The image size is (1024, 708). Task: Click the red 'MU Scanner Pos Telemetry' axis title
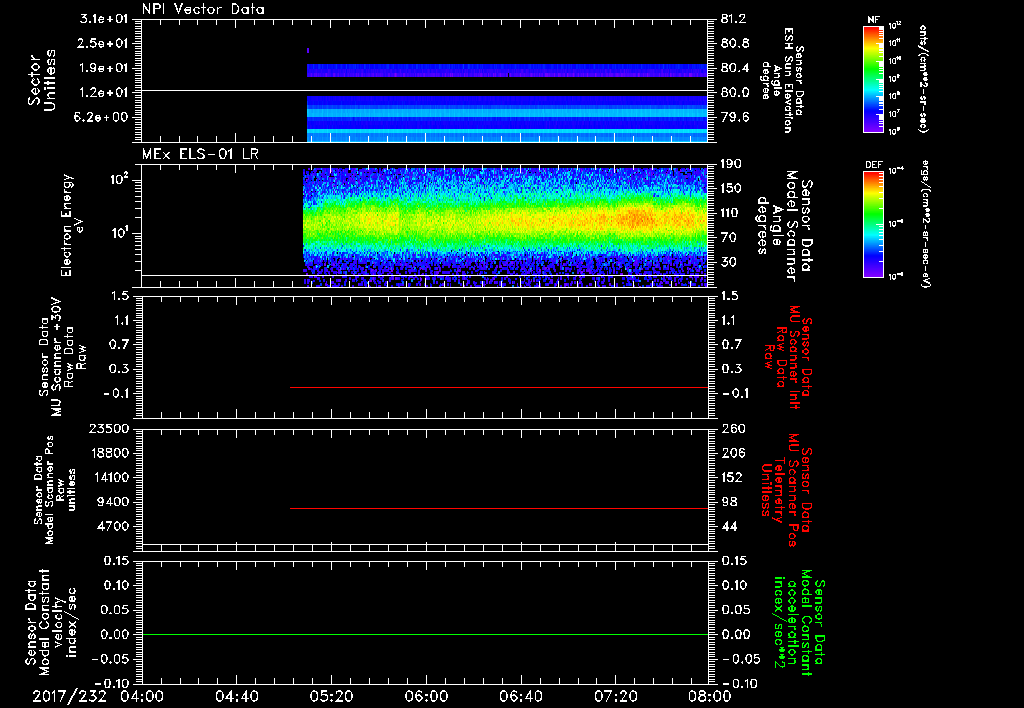[x=786, y=490]
